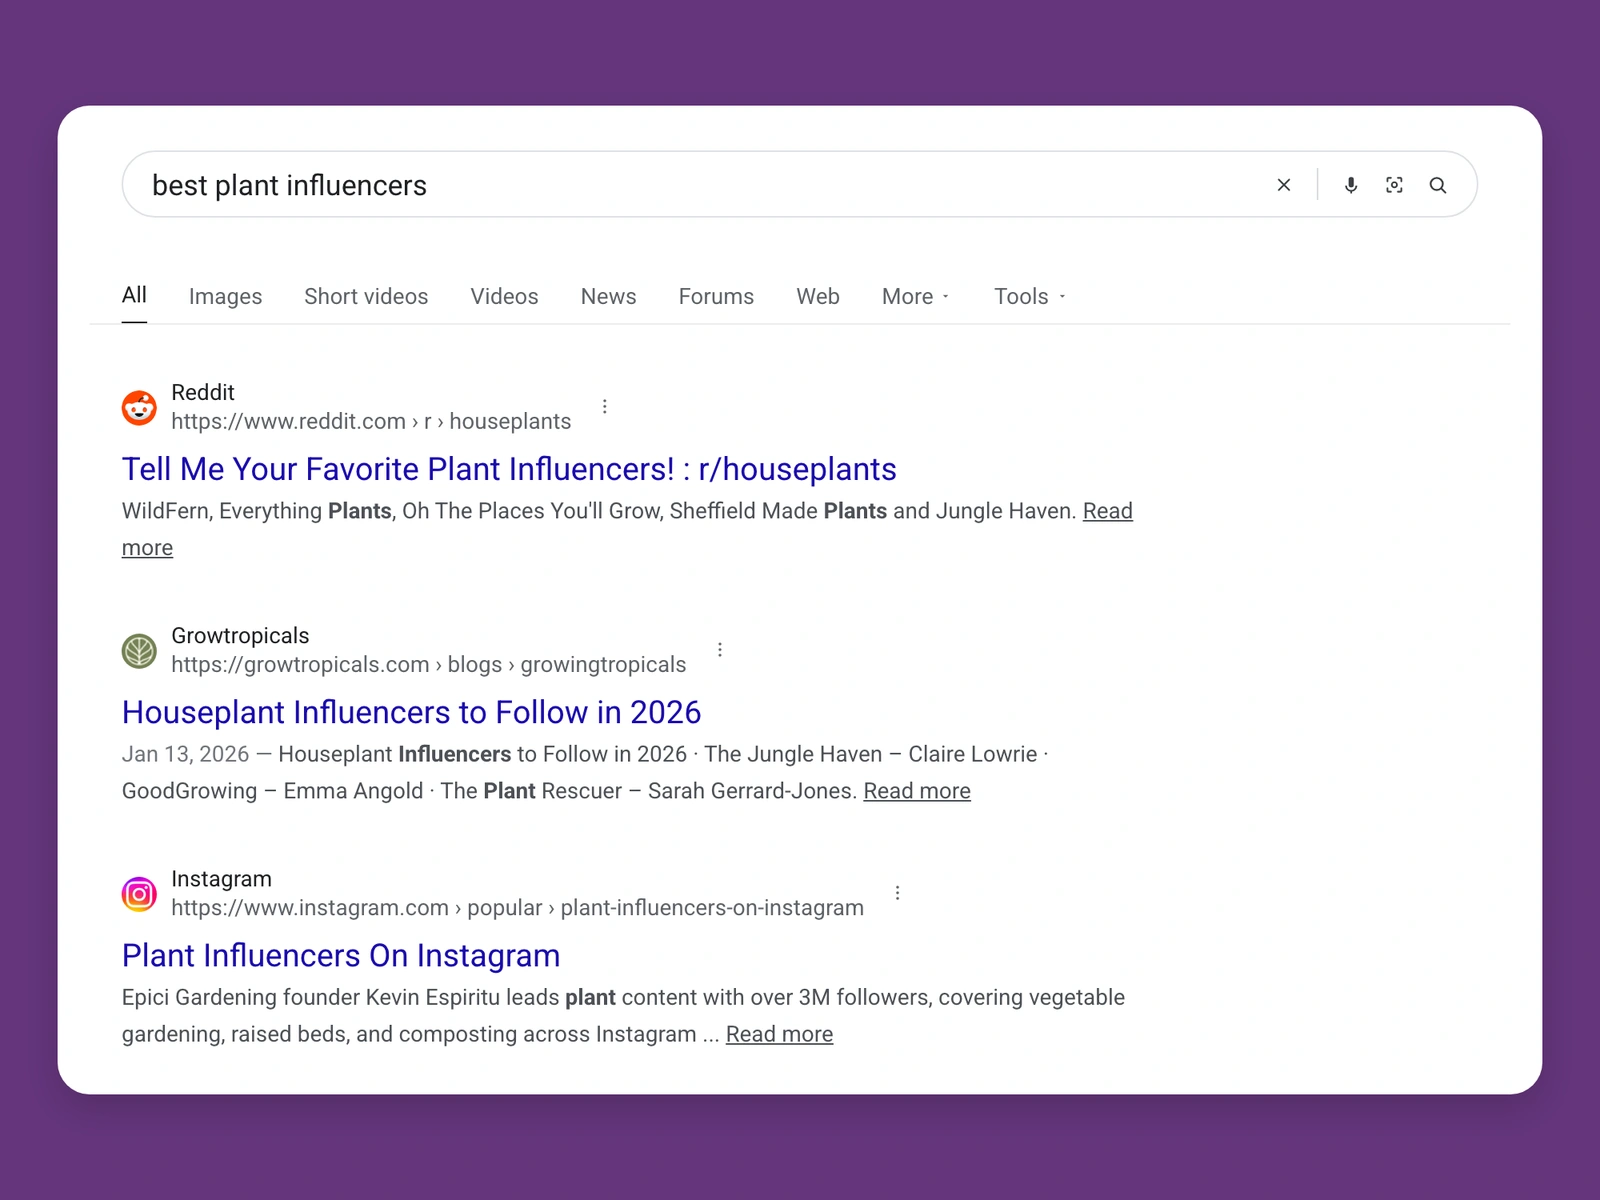Submit search with the magnifying glass icon
This screenshot has width=1600, height=1200.
[x=1438, y=185]
